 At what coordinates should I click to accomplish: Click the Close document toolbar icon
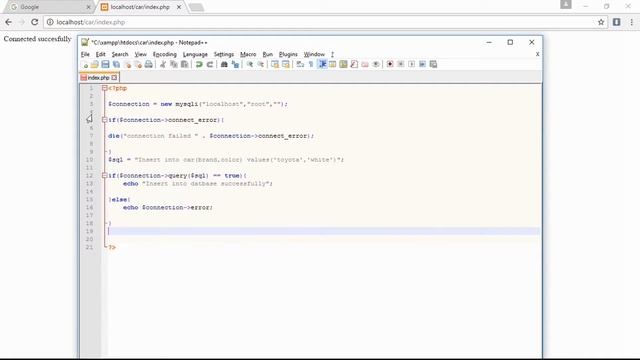coord(127,64)
